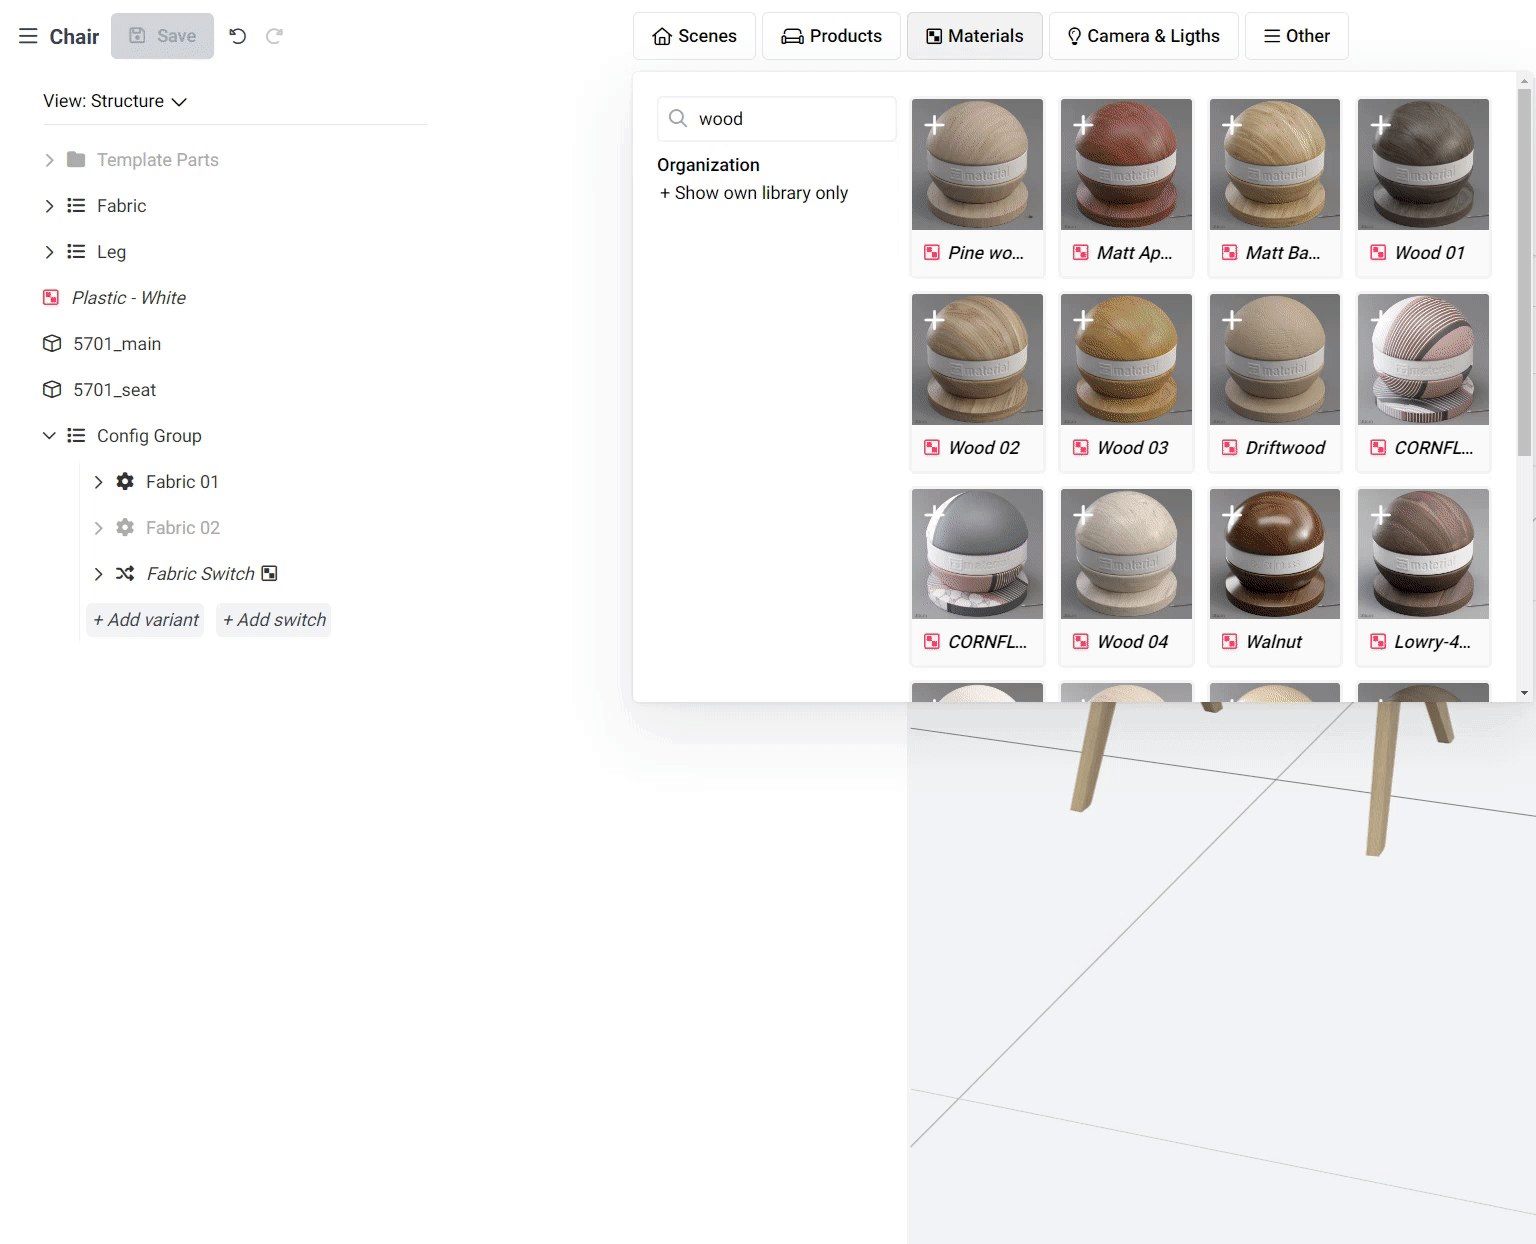The image size is (1536, 1244).
Task: Click the 5701_main mesh cube icon
Action: click(x=52, y=344)
